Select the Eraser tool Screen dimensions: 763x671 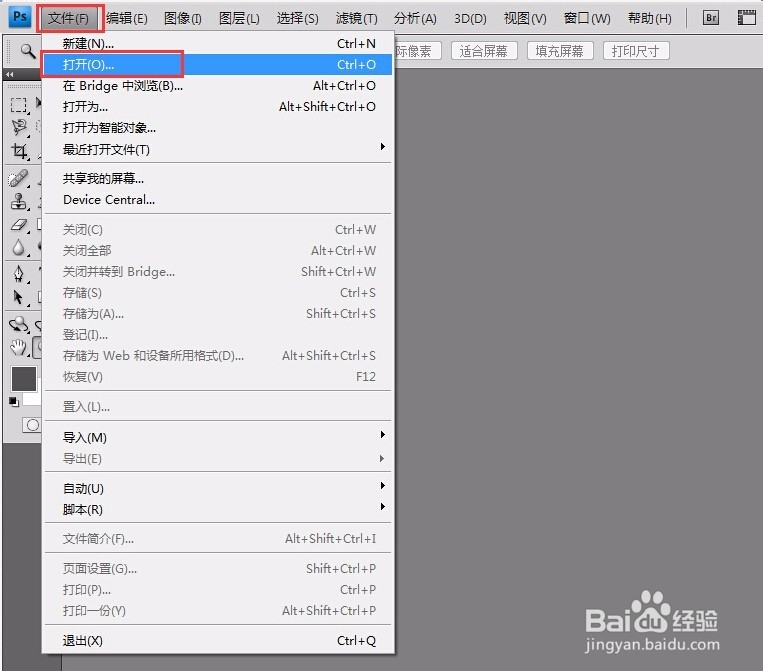coord(19,225)
